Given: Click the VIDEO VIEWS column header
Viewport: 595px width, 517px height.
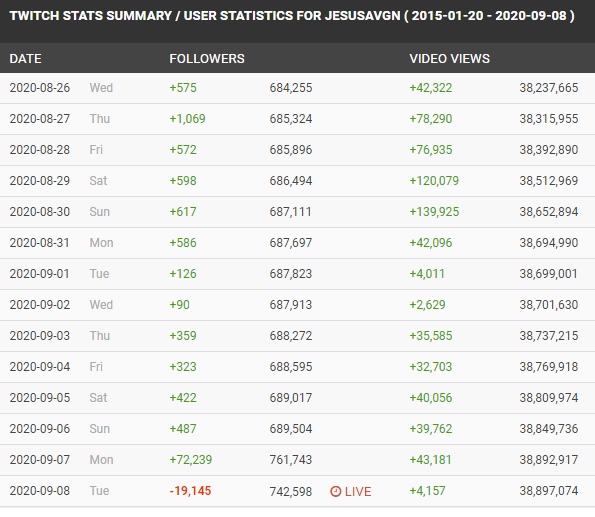Looking at the screenshot, I should (x=449, y=59).
